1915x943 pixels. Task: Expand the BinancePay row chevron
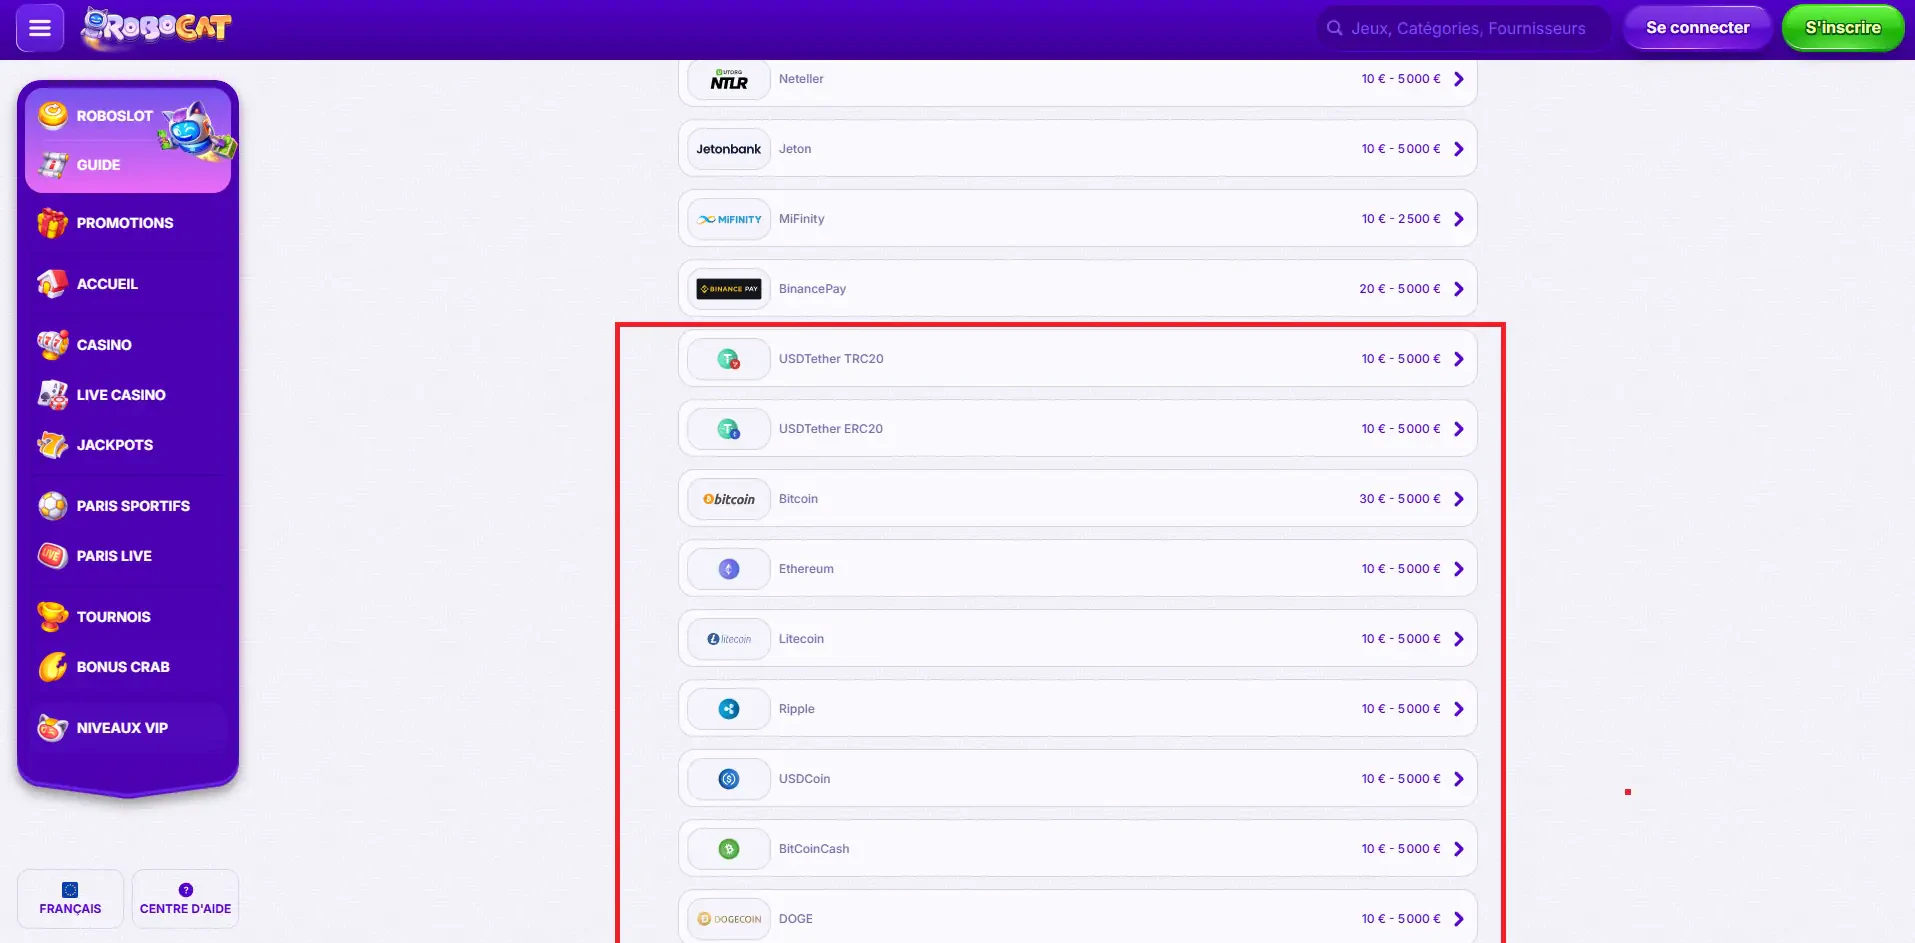click(x=1459, y=289)
